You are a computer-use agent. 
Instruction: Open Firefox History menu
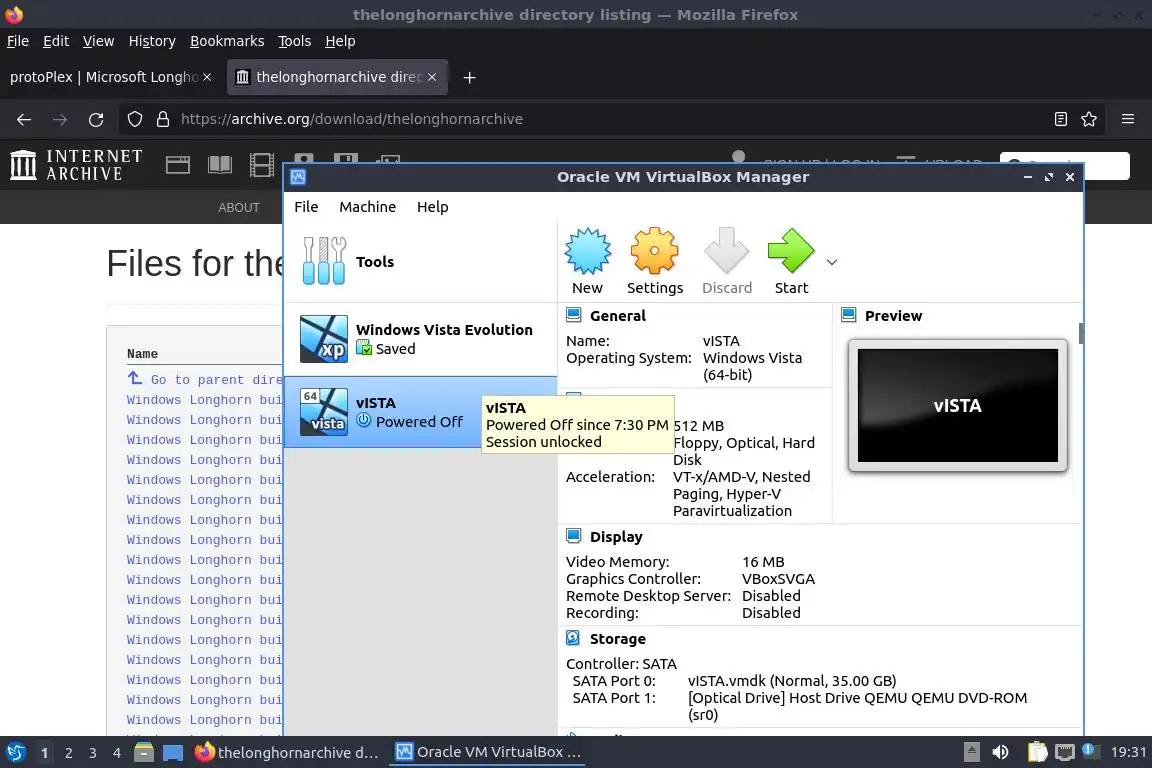(x=152, y=41)
